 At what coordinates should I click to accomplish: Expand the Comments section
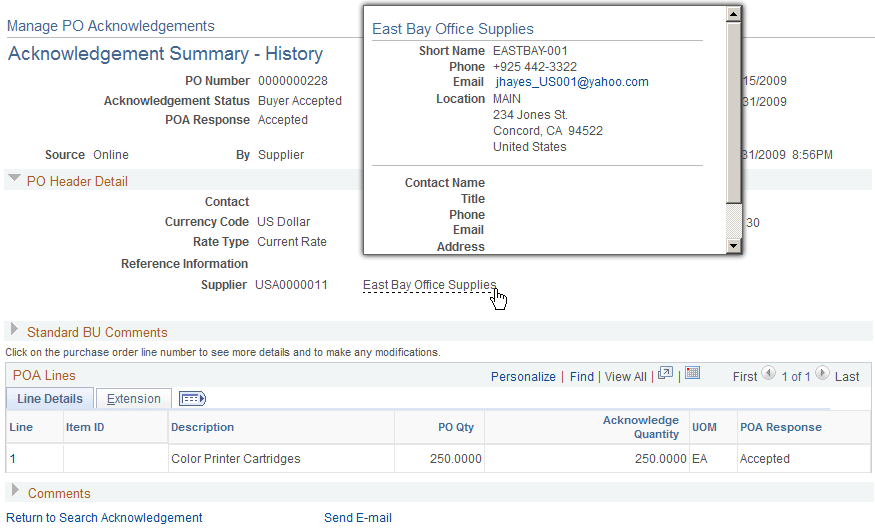[15, 491]
